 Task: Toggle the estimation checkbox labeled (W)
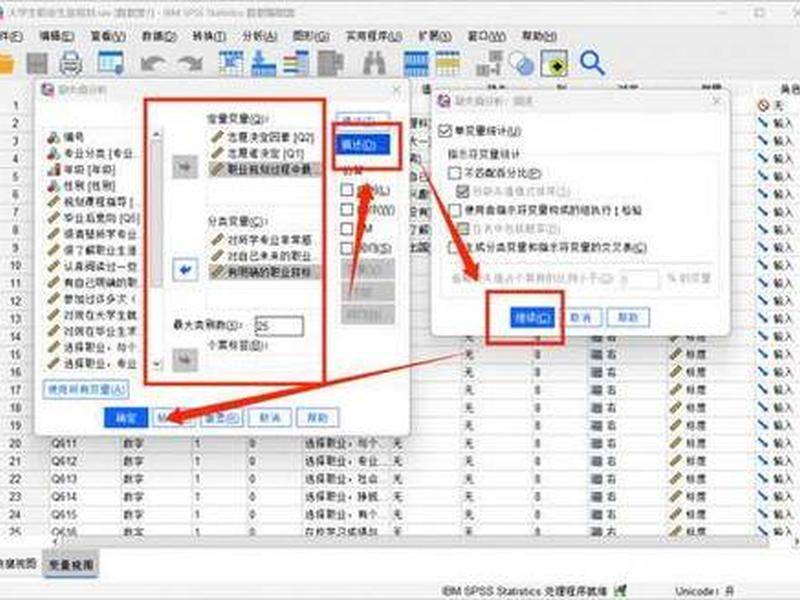coord(347,209)
